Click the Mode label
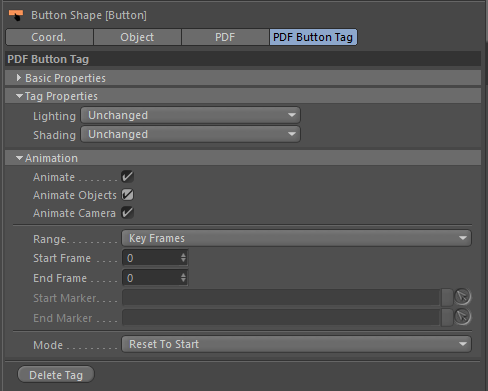Screen dimensions: 488x391 [48, 345]
